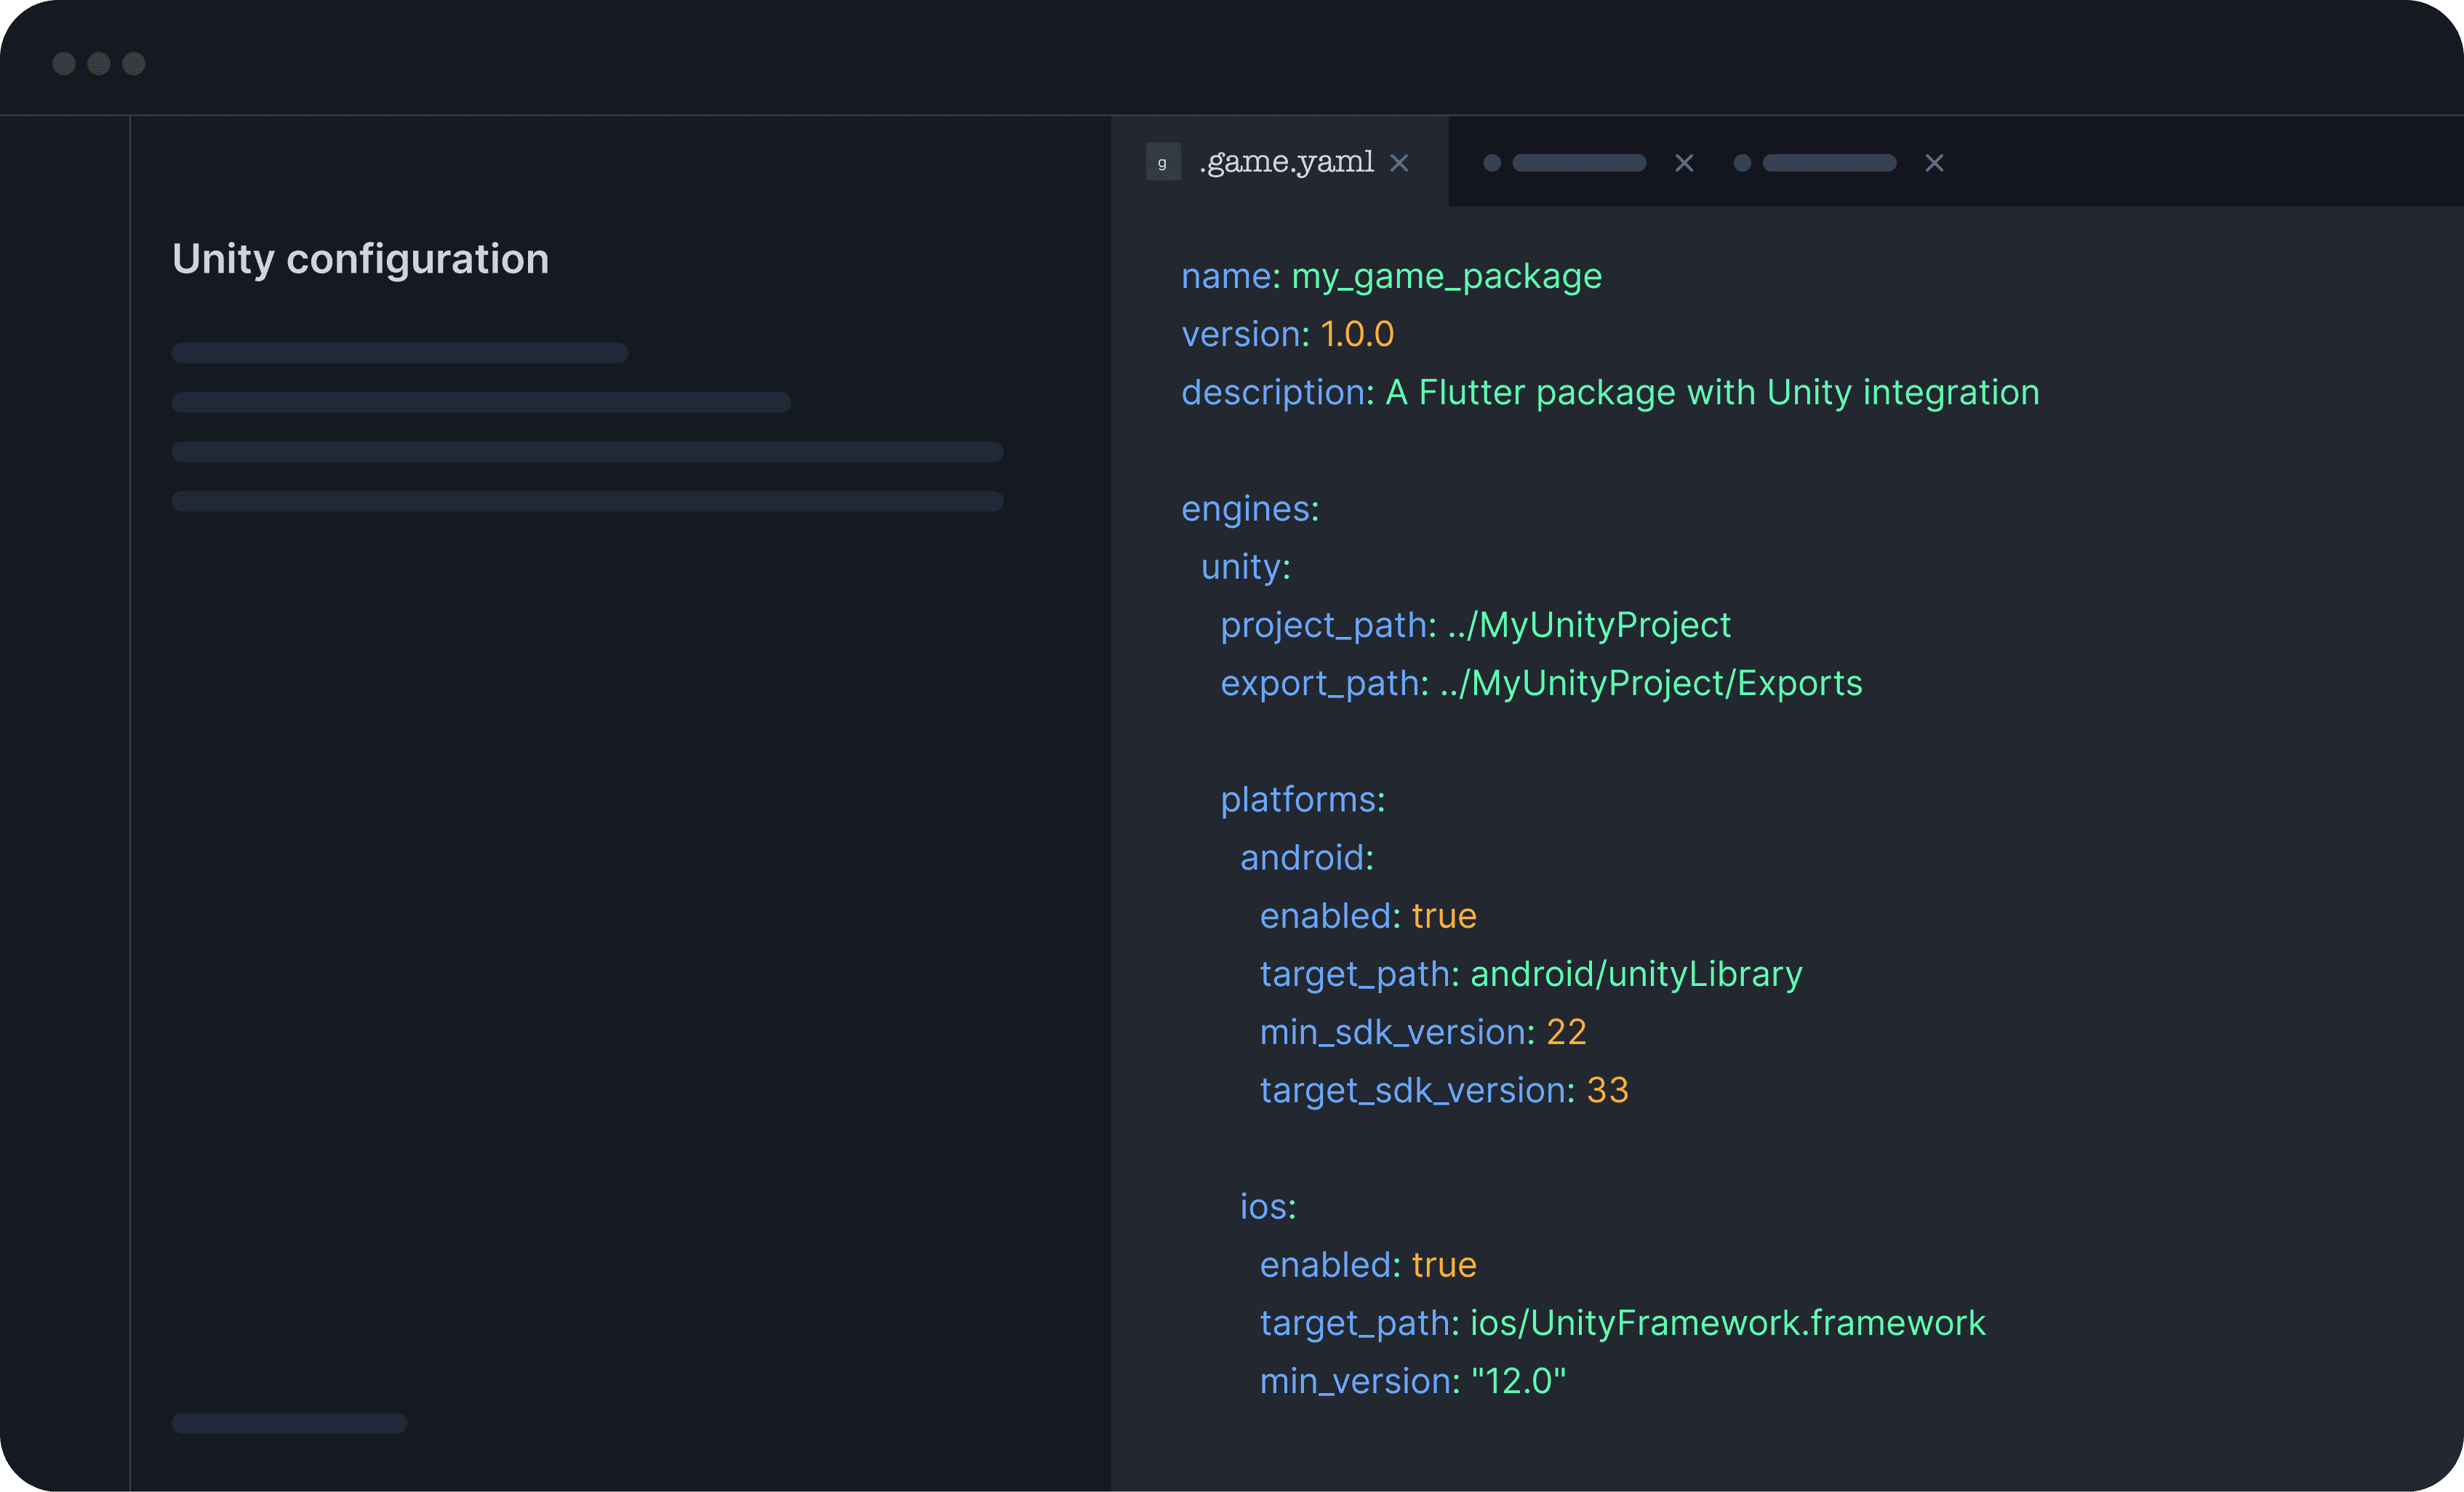Click the ios/UnityFramework.framework target path
The width and height of the screenshot is (2464, 1492).
(1727, 1323)
